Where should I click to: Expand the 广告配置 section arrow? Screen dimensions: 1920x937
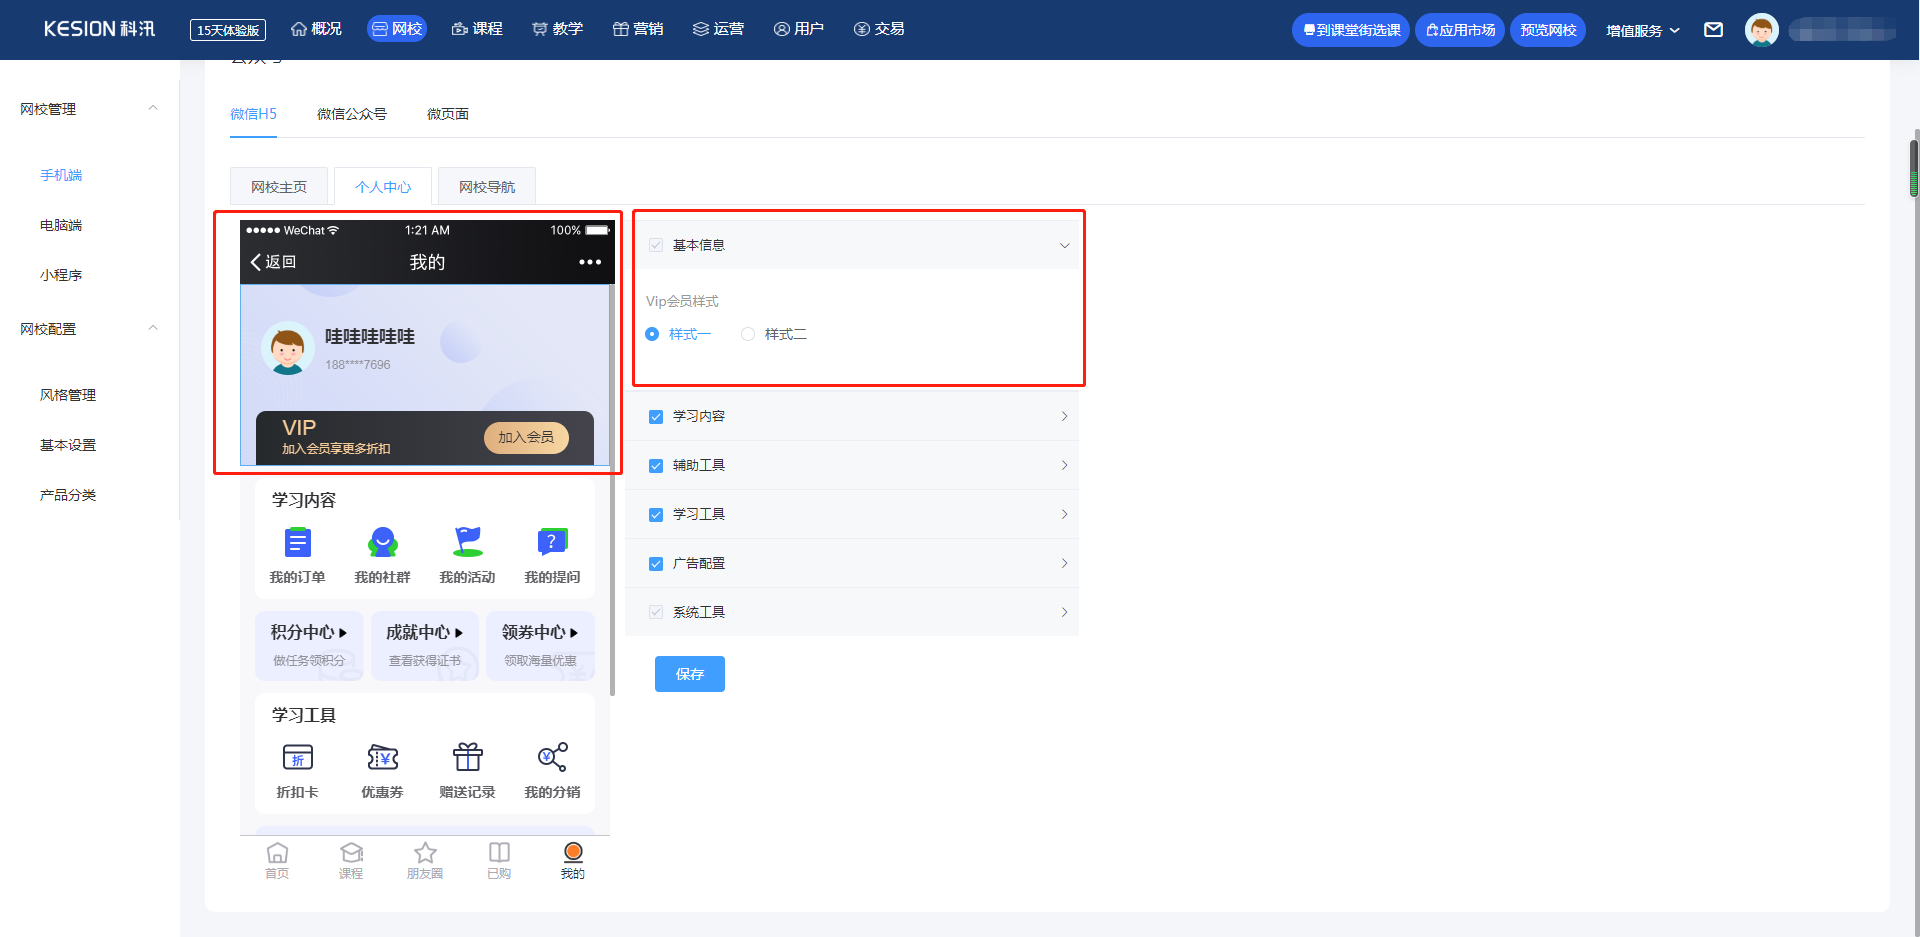[1064, 563]
